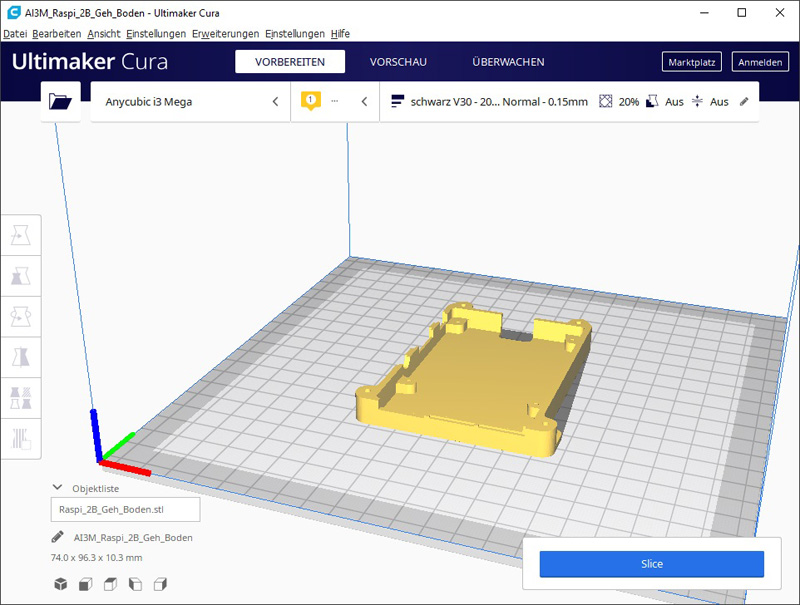Click the Slice button

coord(652,564)
